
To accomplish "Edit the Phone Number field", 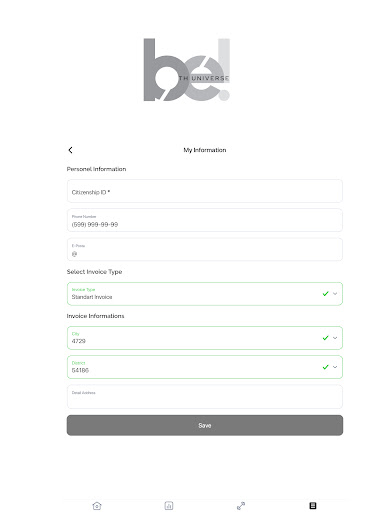I will [x=205, y=220].
